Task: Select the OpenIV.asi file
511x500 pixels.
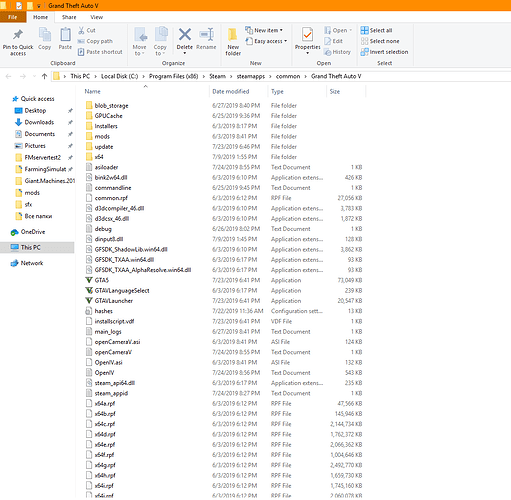Action: 108,362
